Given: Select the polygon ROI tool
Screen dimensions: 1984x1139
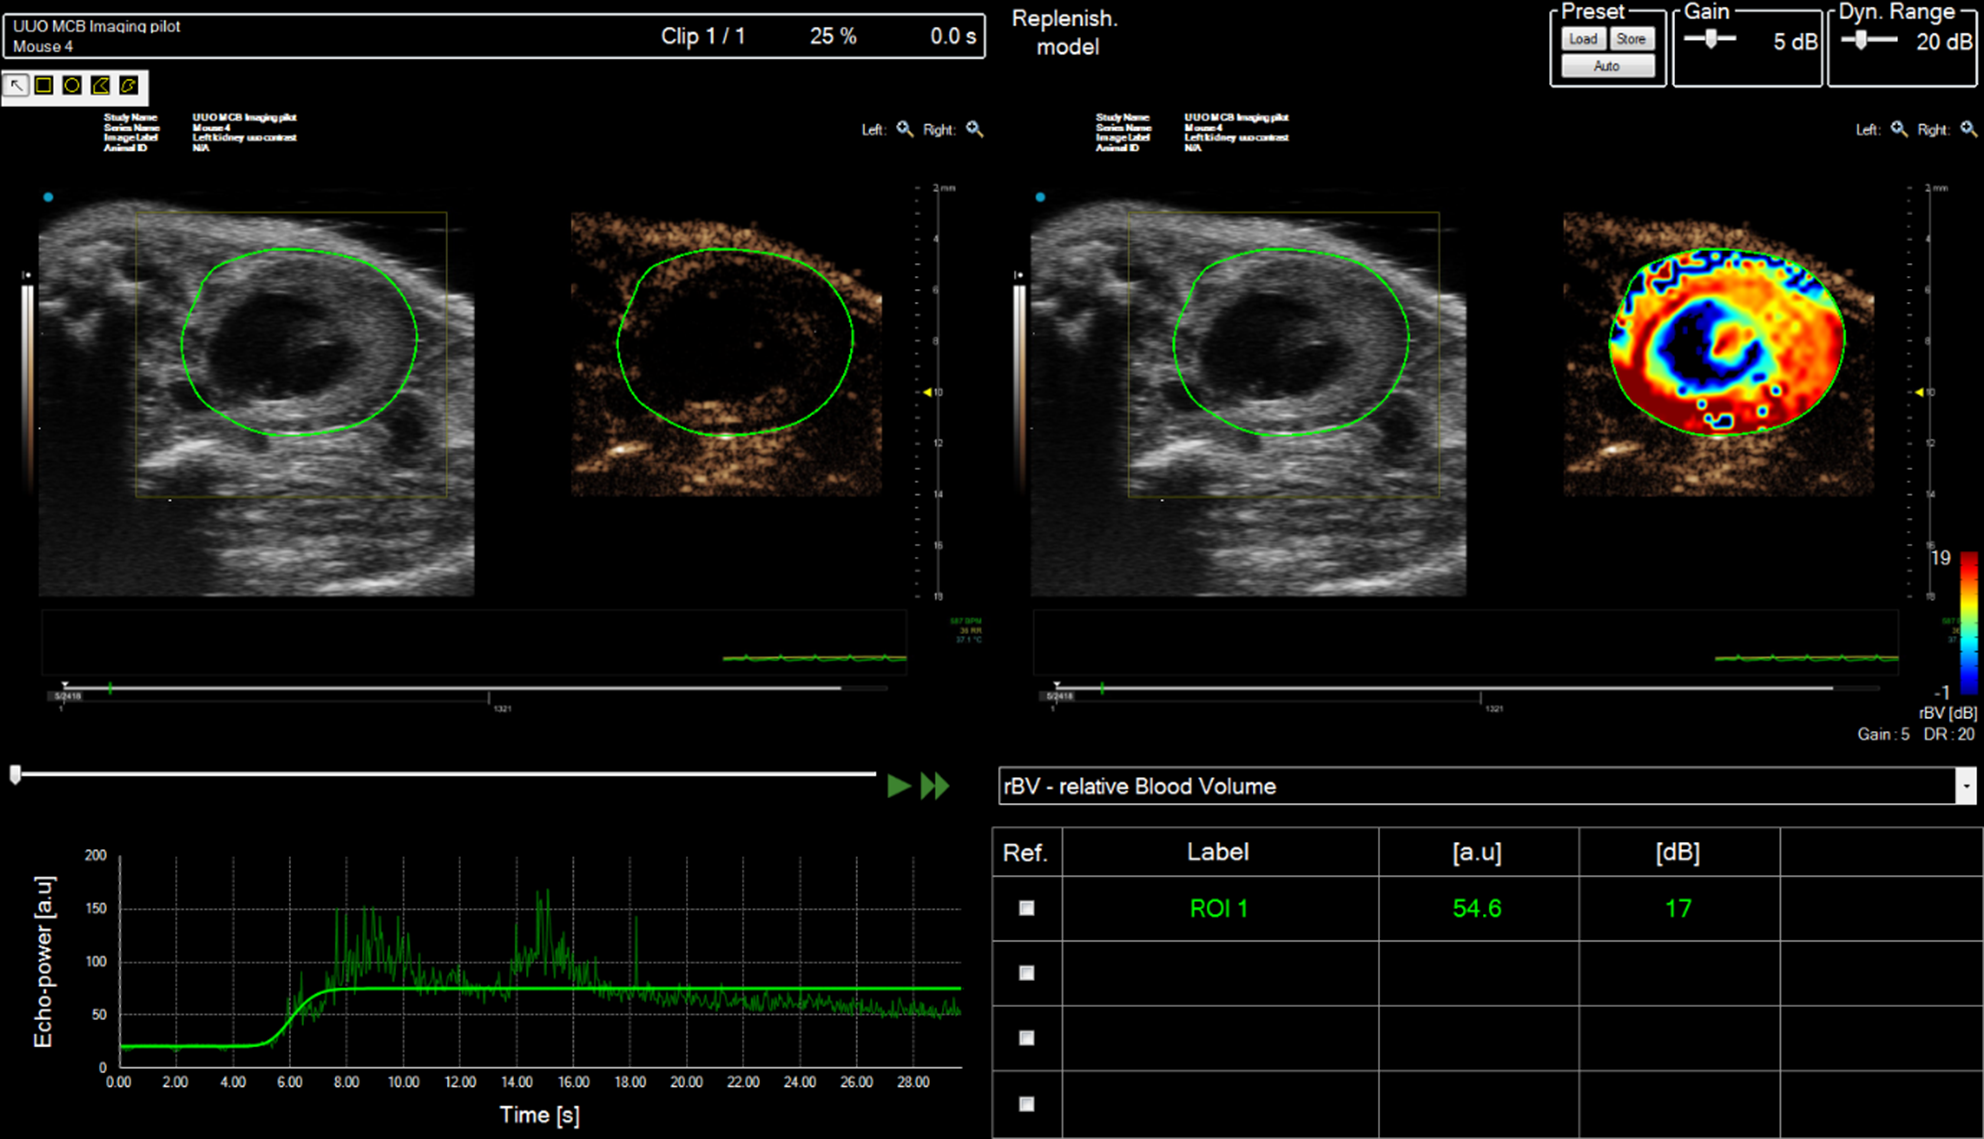Looking at the screenshot, I should (x=100, y=86).
